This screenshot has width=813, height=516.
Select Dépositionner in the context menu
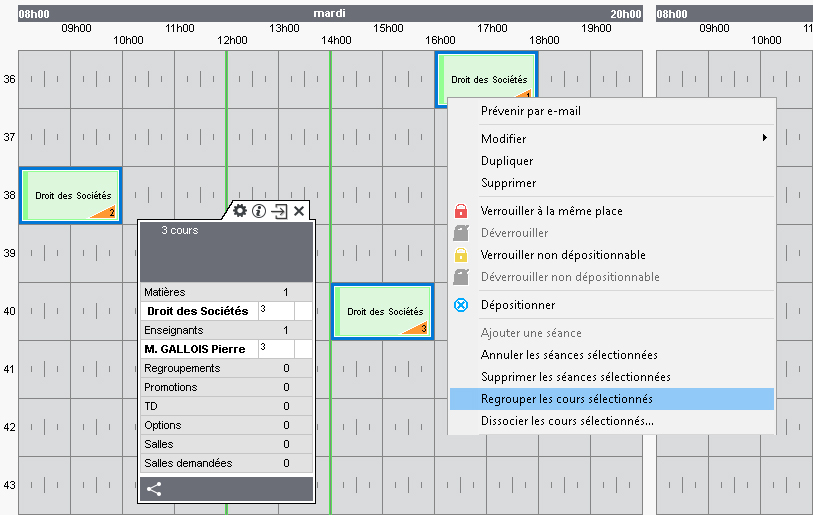coord(612,305)
